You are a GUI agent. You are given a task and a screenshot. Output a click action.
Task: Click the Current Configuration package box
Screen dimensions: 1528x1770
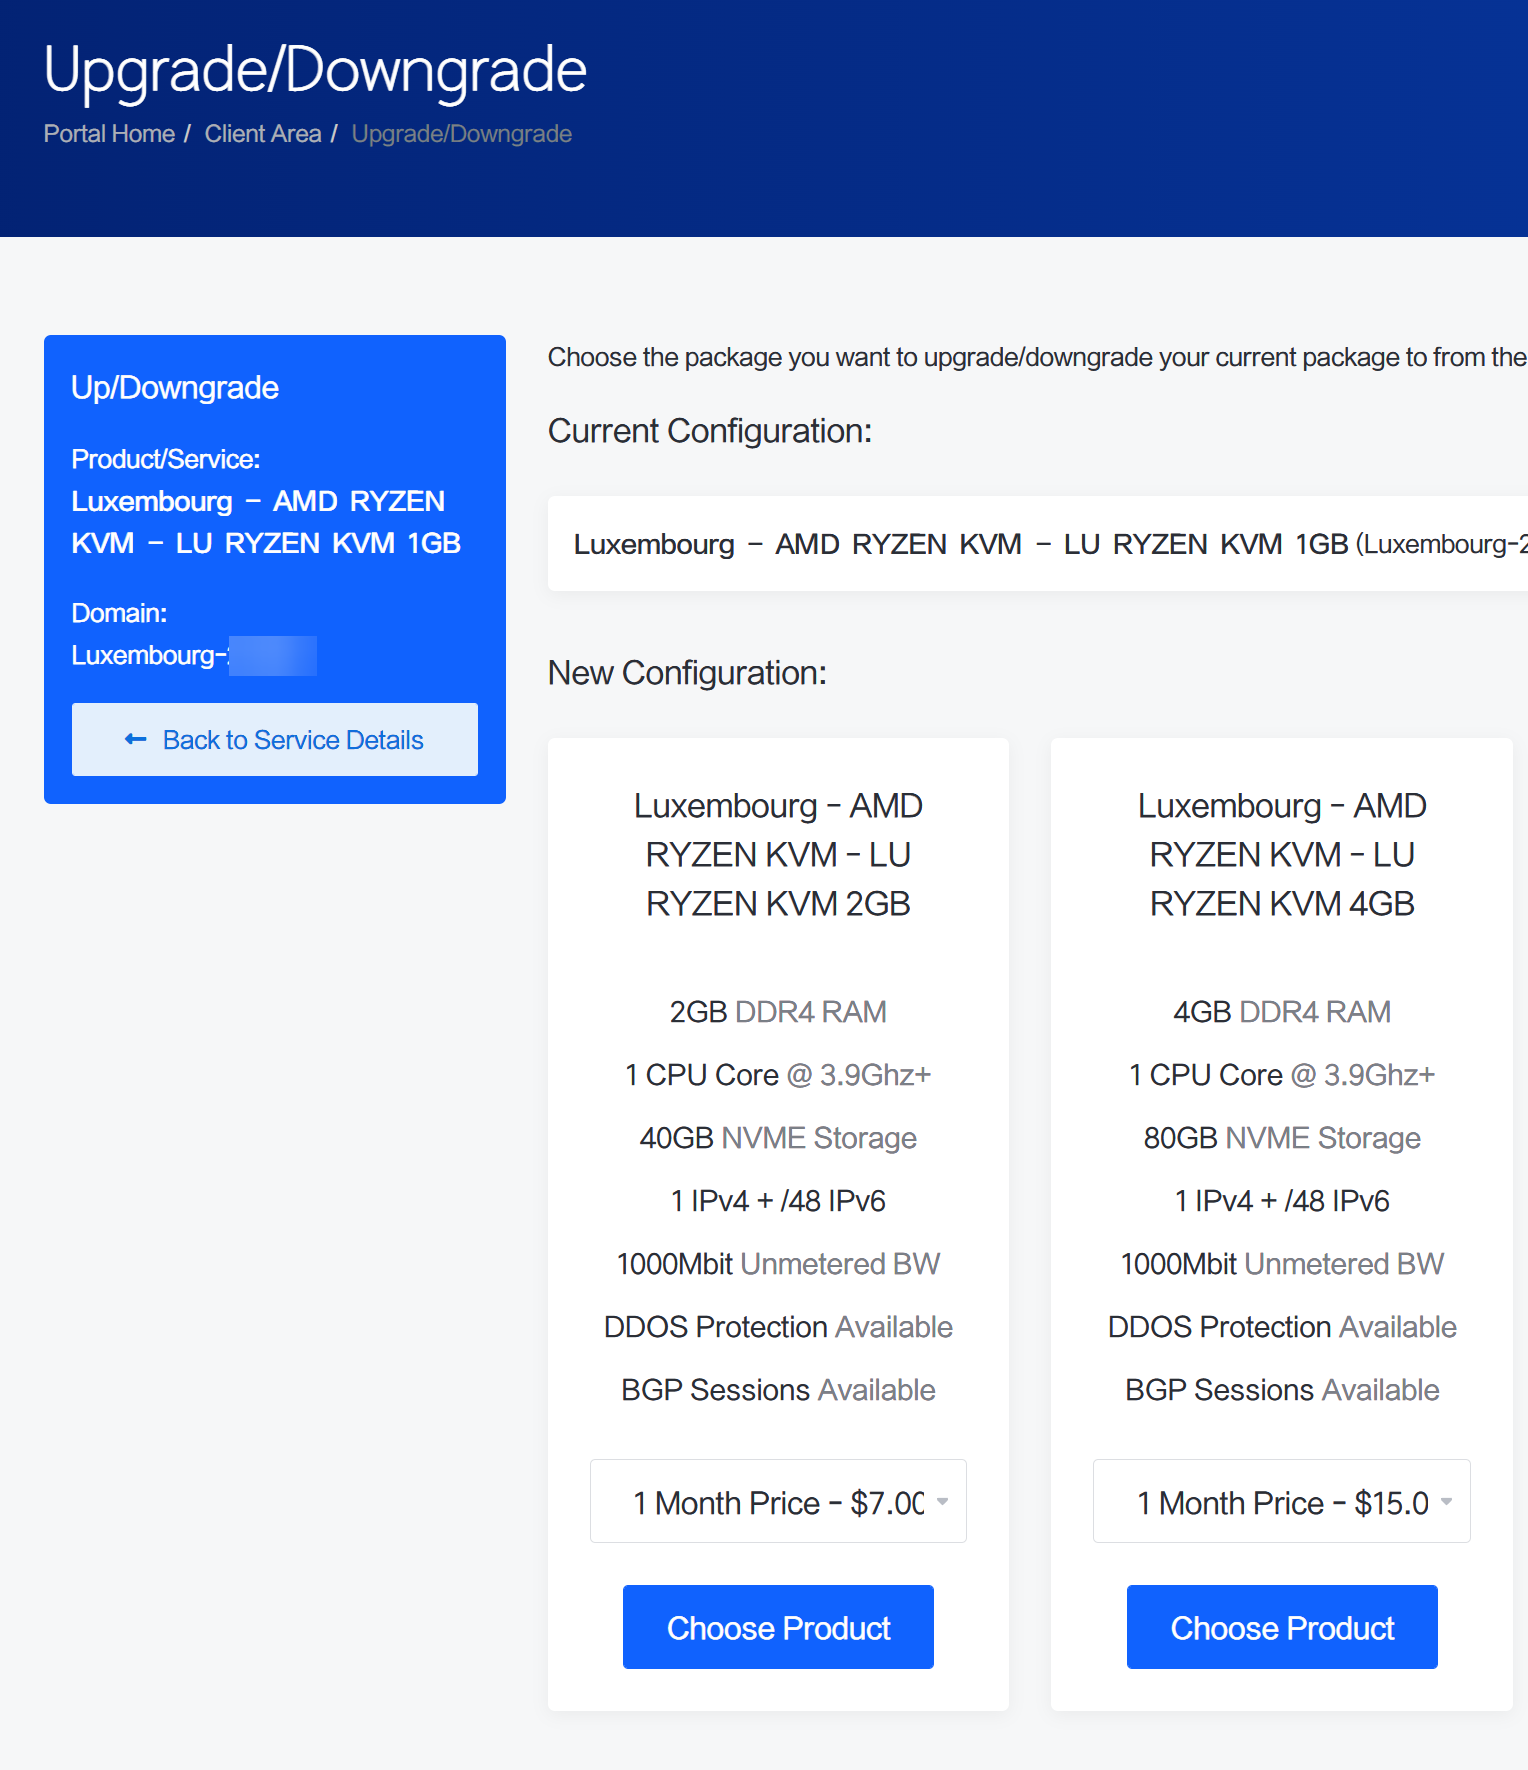click(x=1038, y=544)
